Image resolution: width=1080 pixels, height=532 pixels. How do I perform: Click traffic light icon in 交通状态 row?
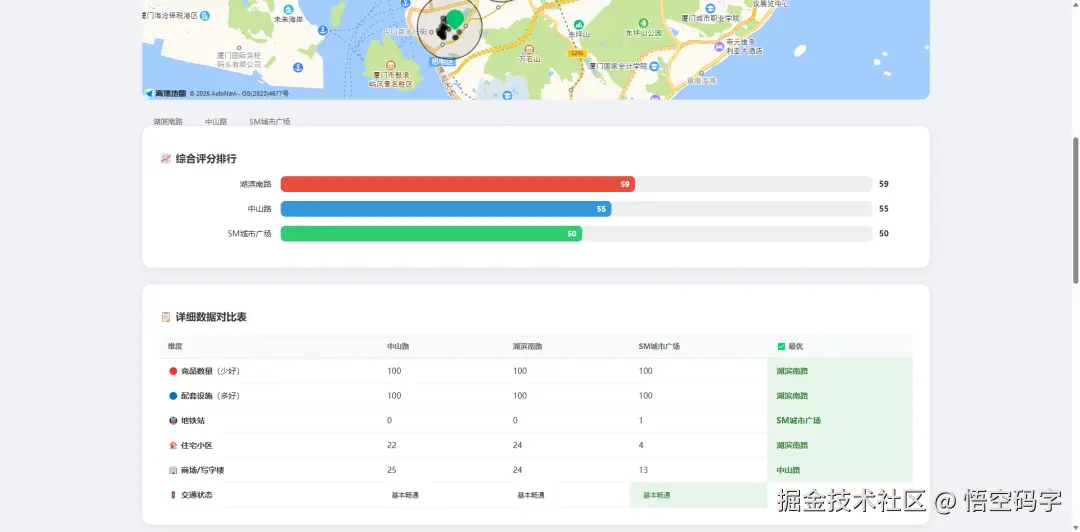[173, 495]
